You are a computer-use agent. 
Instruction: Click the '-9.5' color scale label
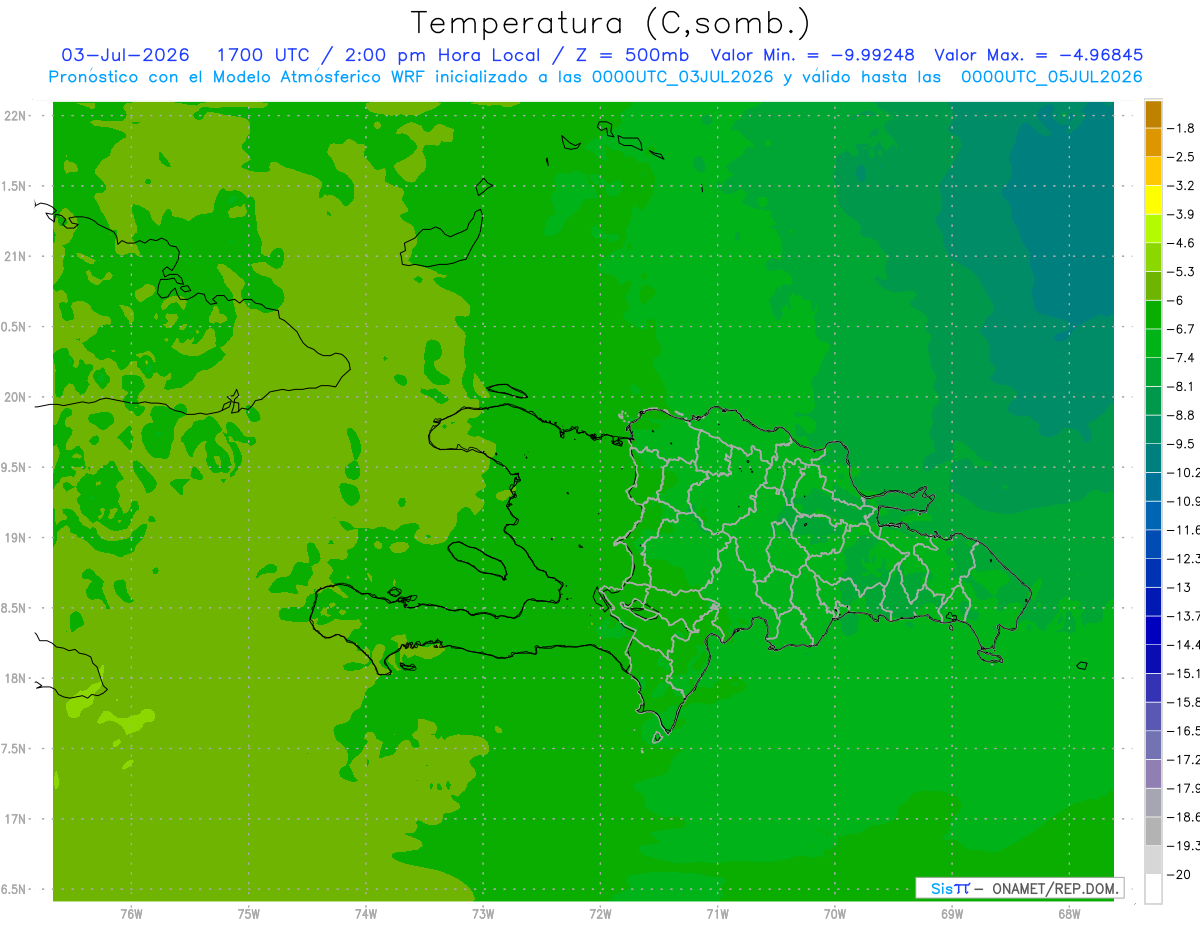[1182, 443]
